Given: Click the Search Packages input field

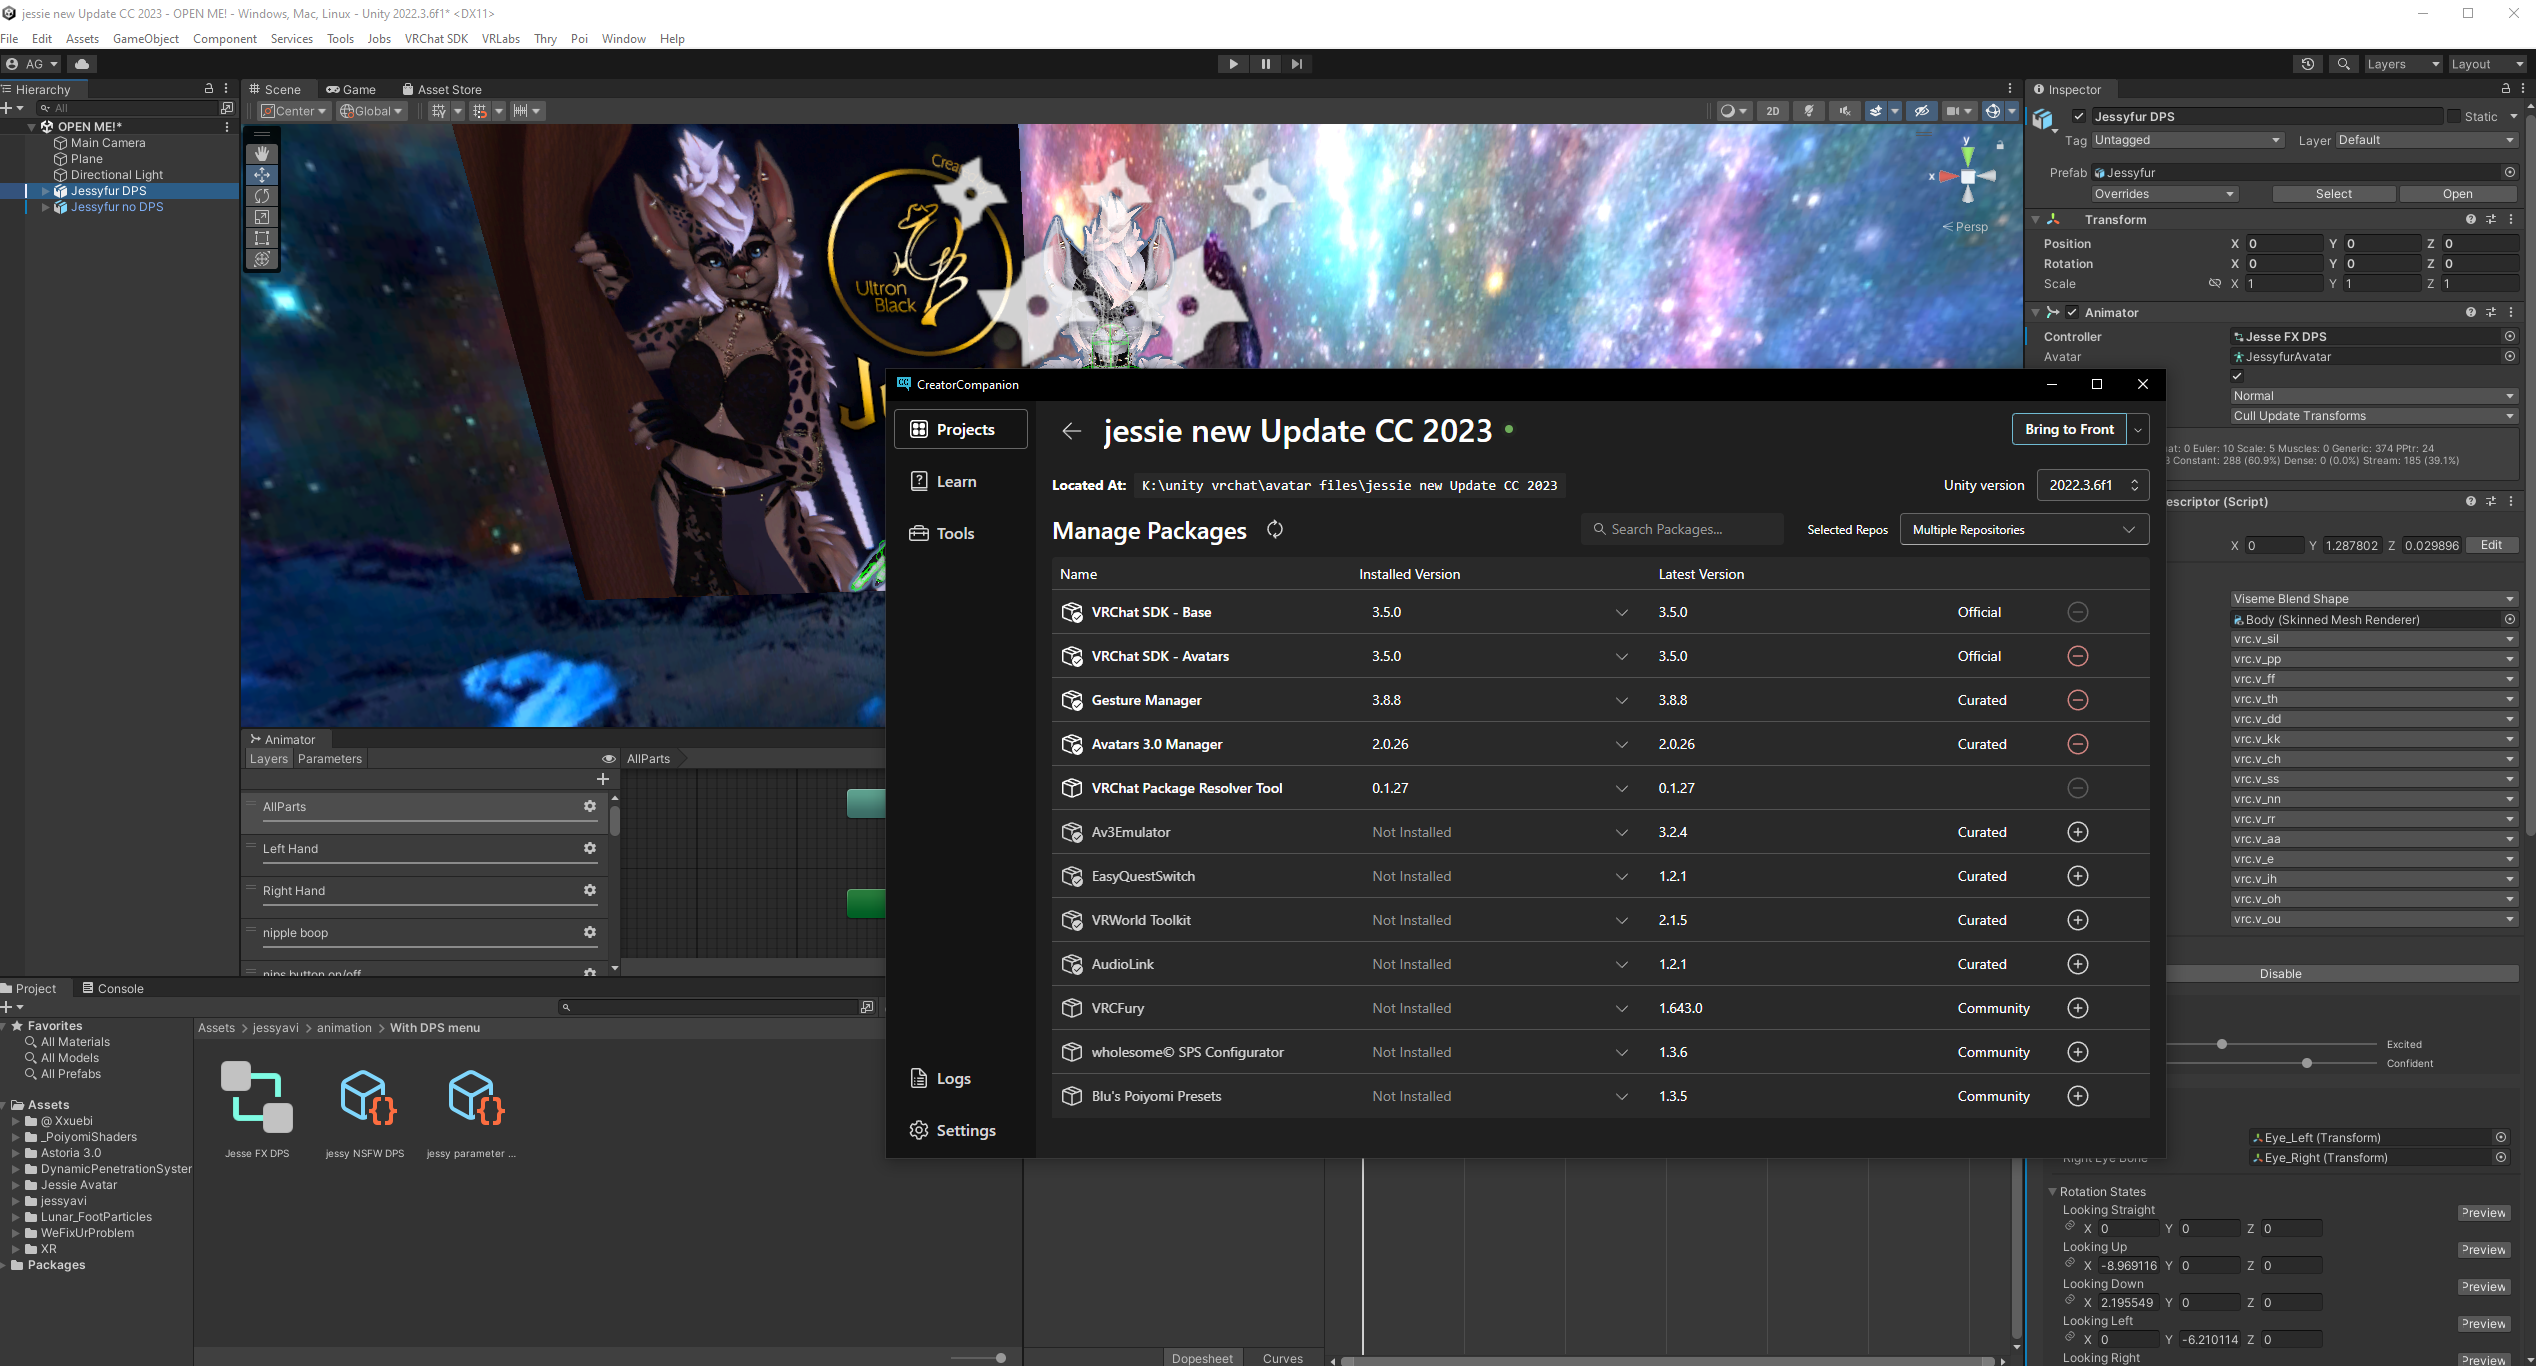Looking at the screenshot, I should tap(1683, 529).
